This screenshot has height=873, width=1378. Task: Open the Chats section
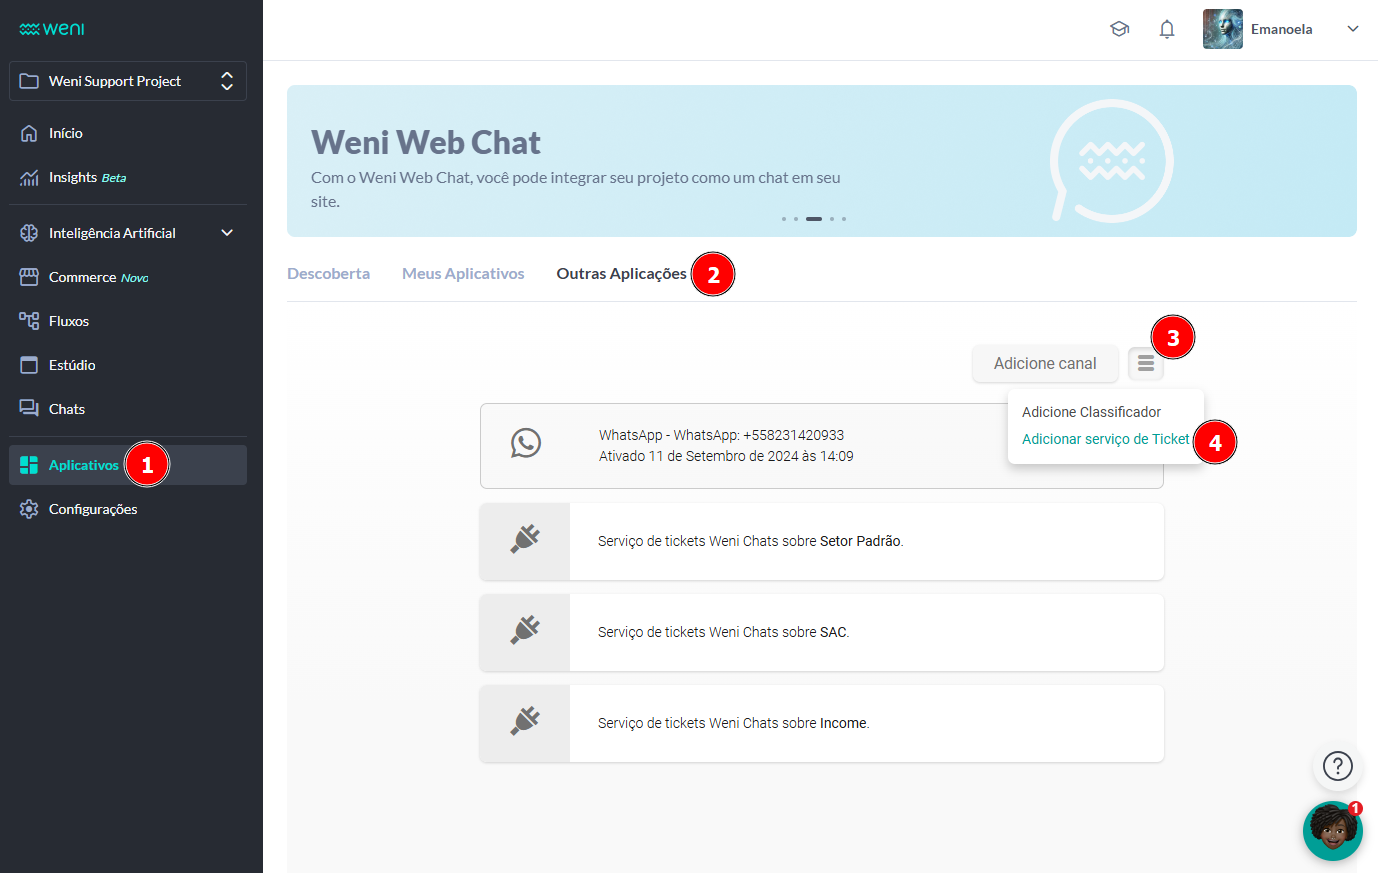coord(69,408)
